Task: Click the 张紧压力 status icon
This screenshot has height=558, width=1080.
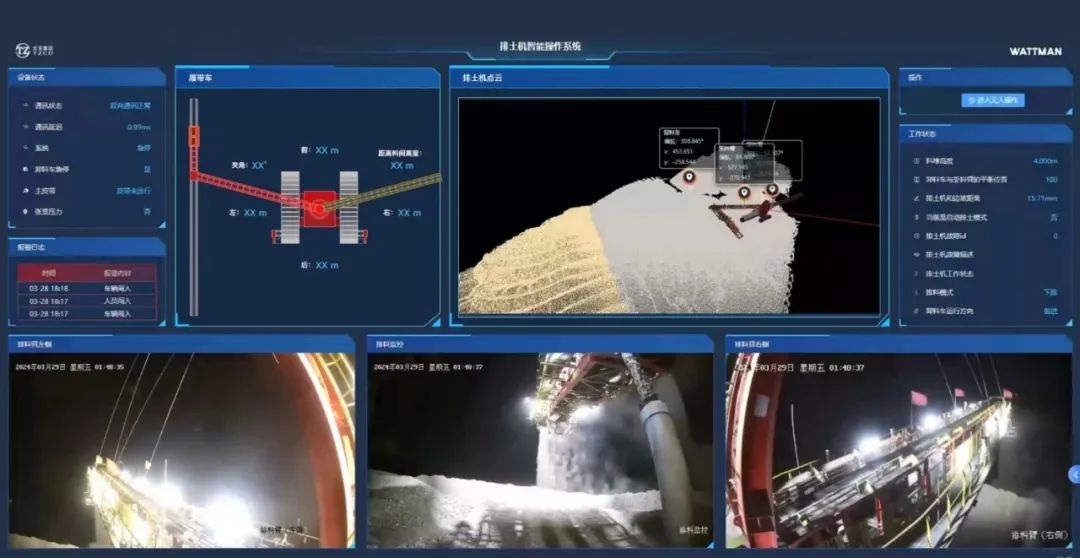Action: point(24,212)
